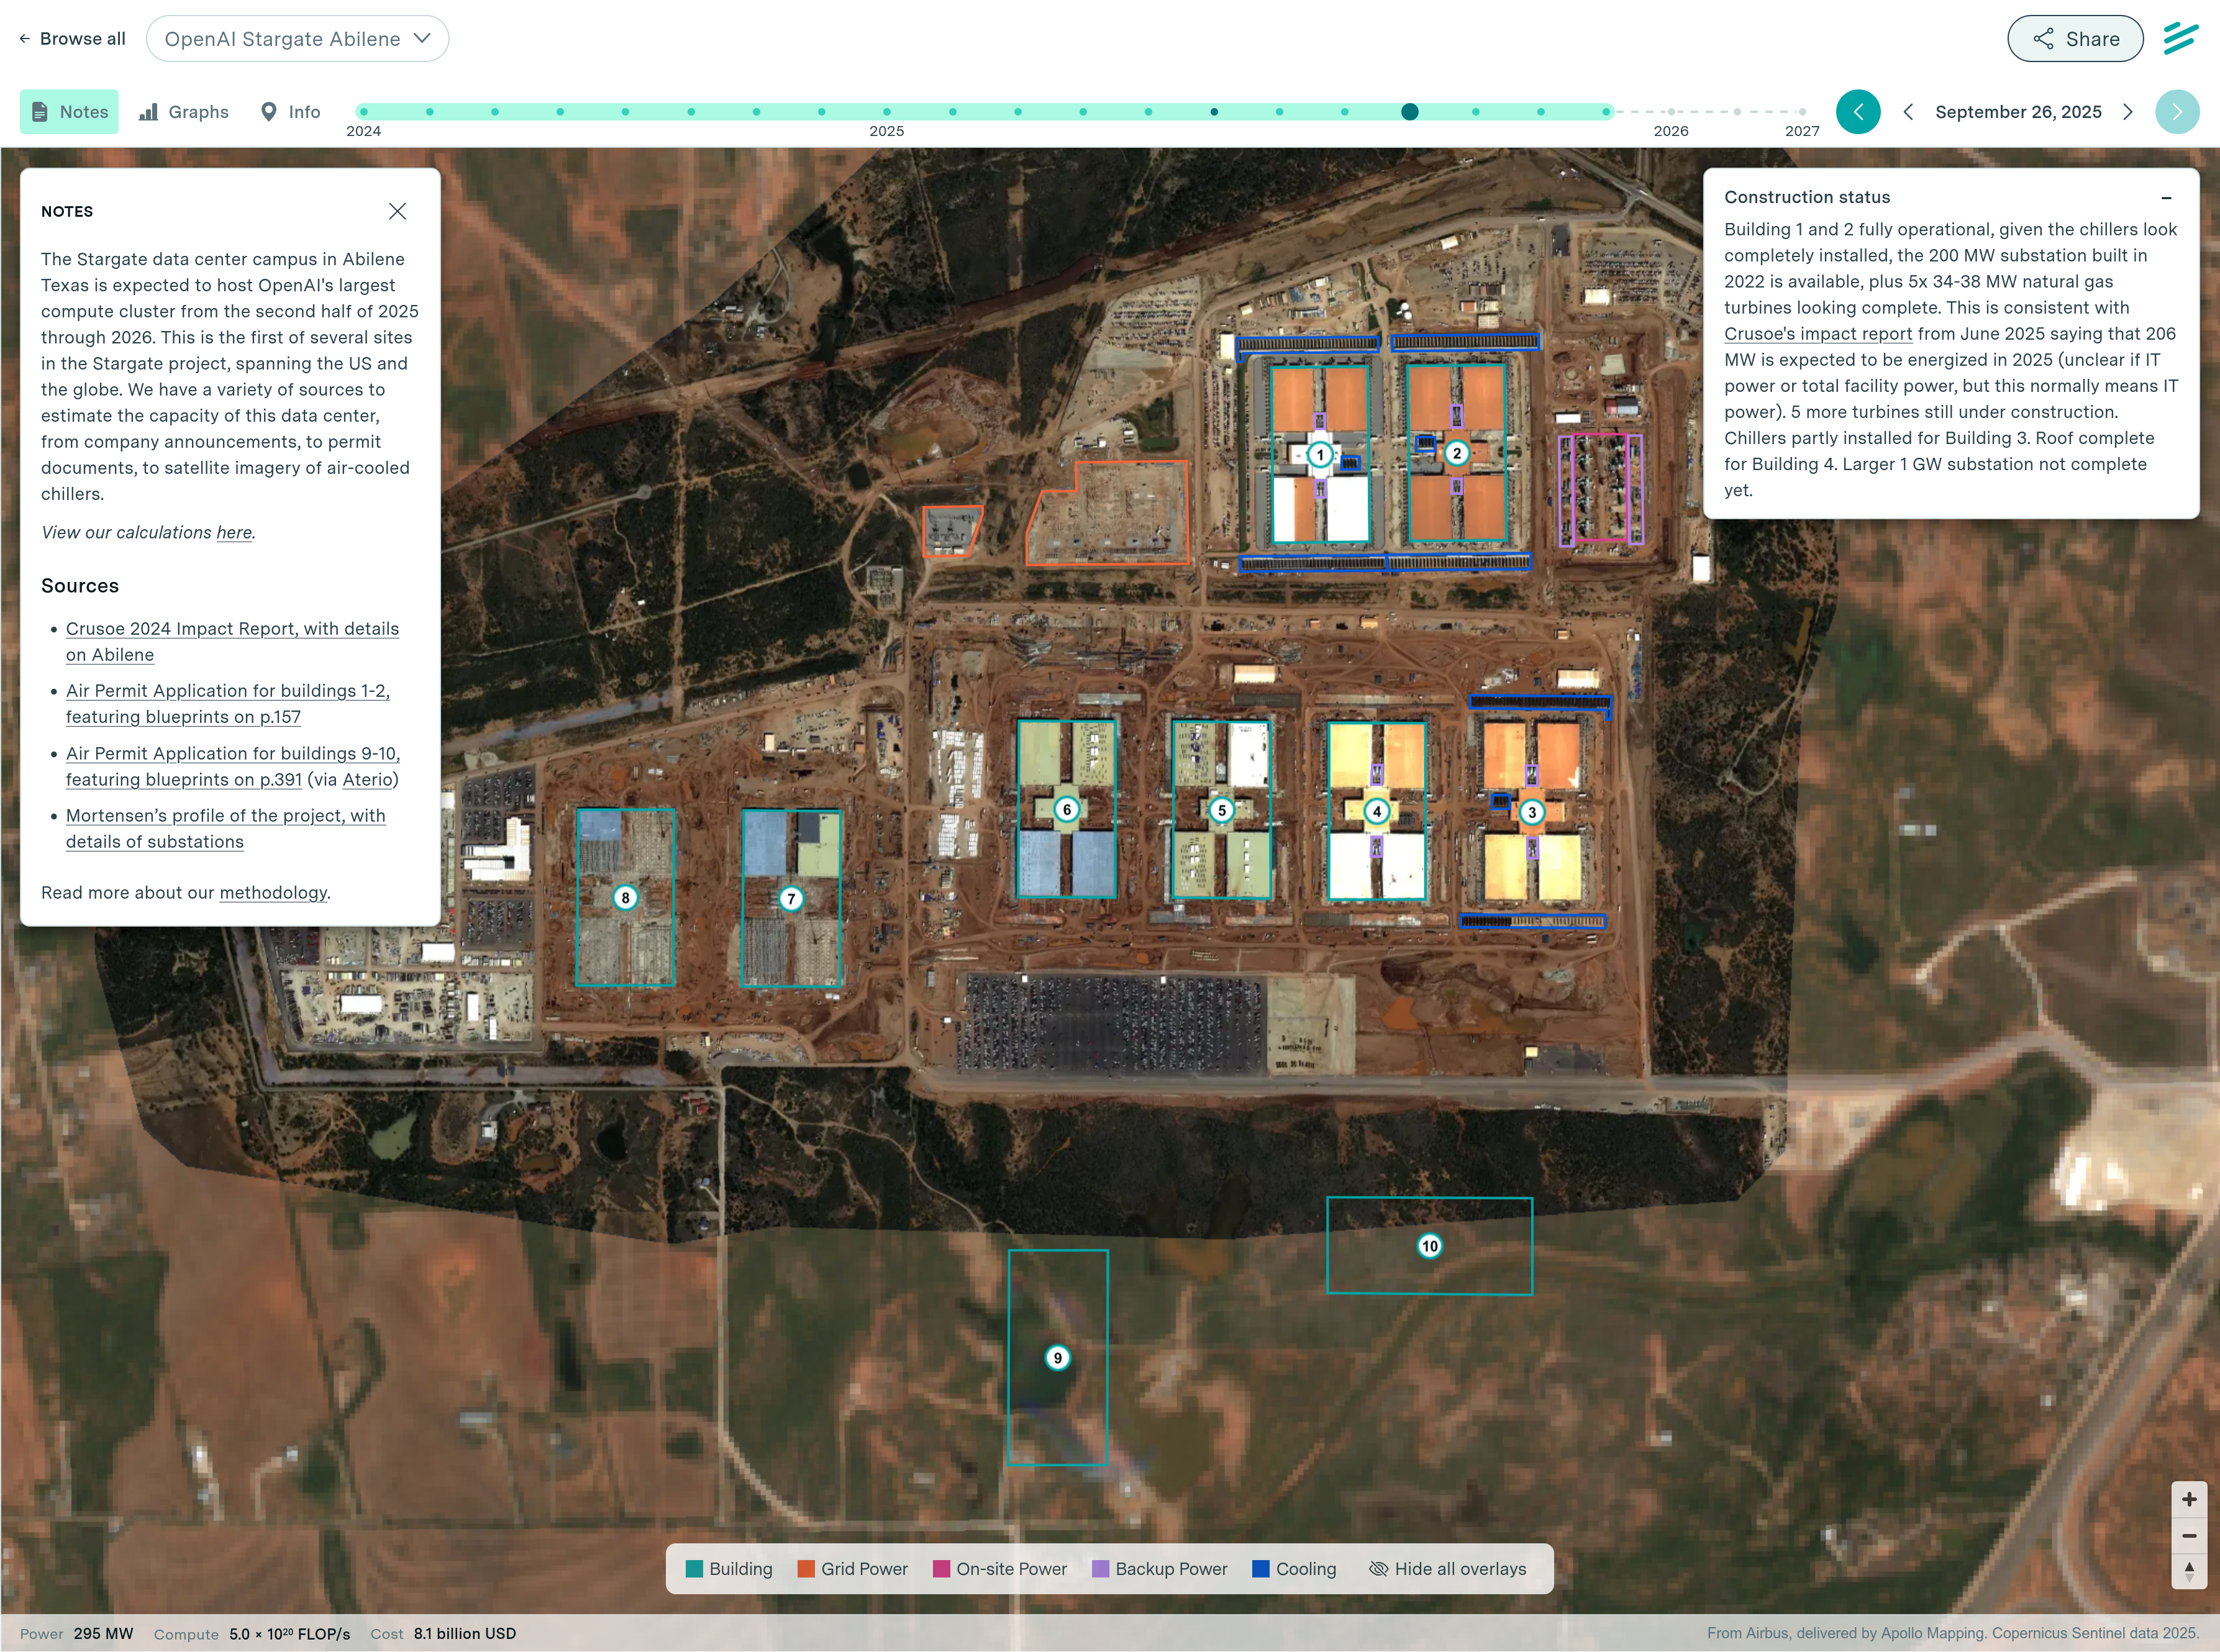Viewport: 2220px width, 1652px height.
Task: Click building marker number 10 on map
Action: tap(1429, 1246)
